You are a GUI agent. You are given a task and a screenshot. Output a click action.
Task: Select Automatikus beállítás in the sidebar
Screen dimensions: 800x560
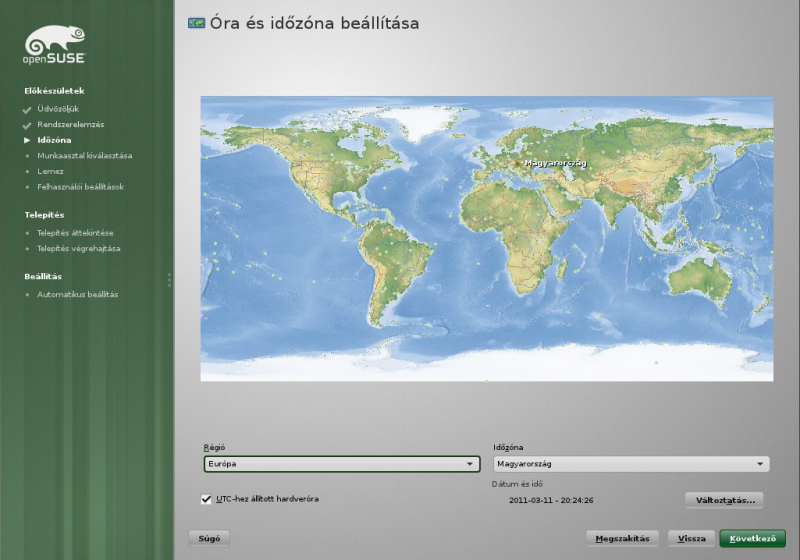click(77, 294)
